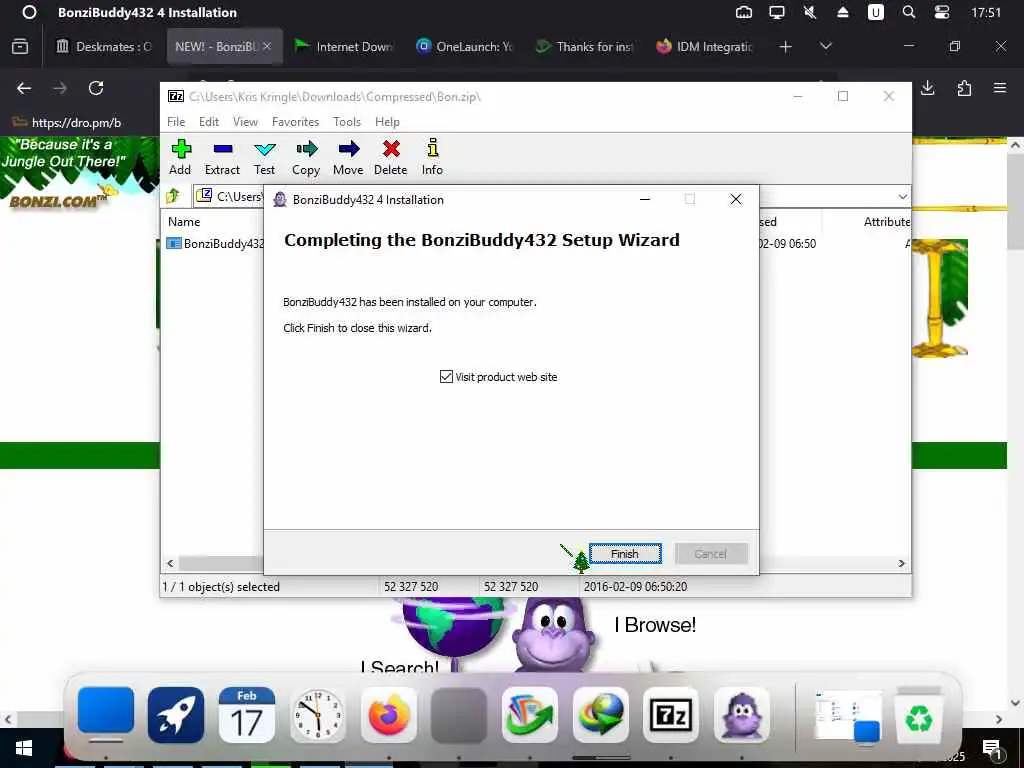The height and width of the screenshot is (768, 1024).
Task: Open the Tools menu in 7-Zip
Action: pos(347,121)
